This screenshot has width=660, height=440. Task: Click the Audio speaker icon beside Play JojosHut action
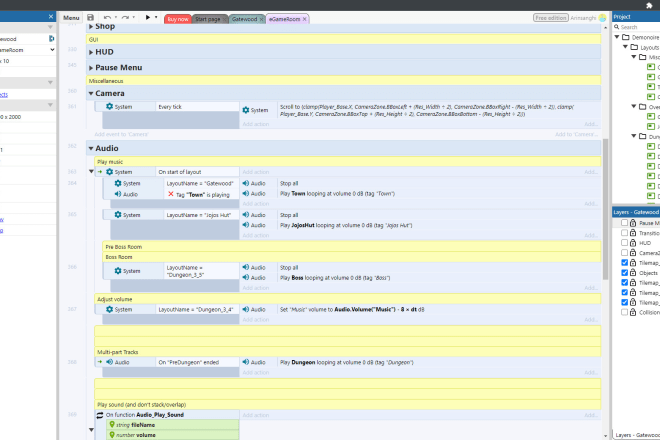[246, 225]
